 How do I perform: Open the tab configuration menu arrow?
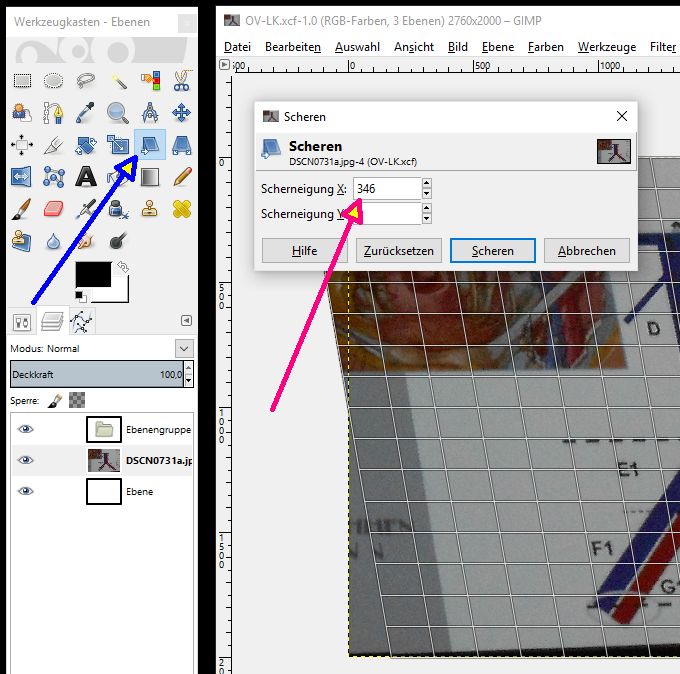186,321
